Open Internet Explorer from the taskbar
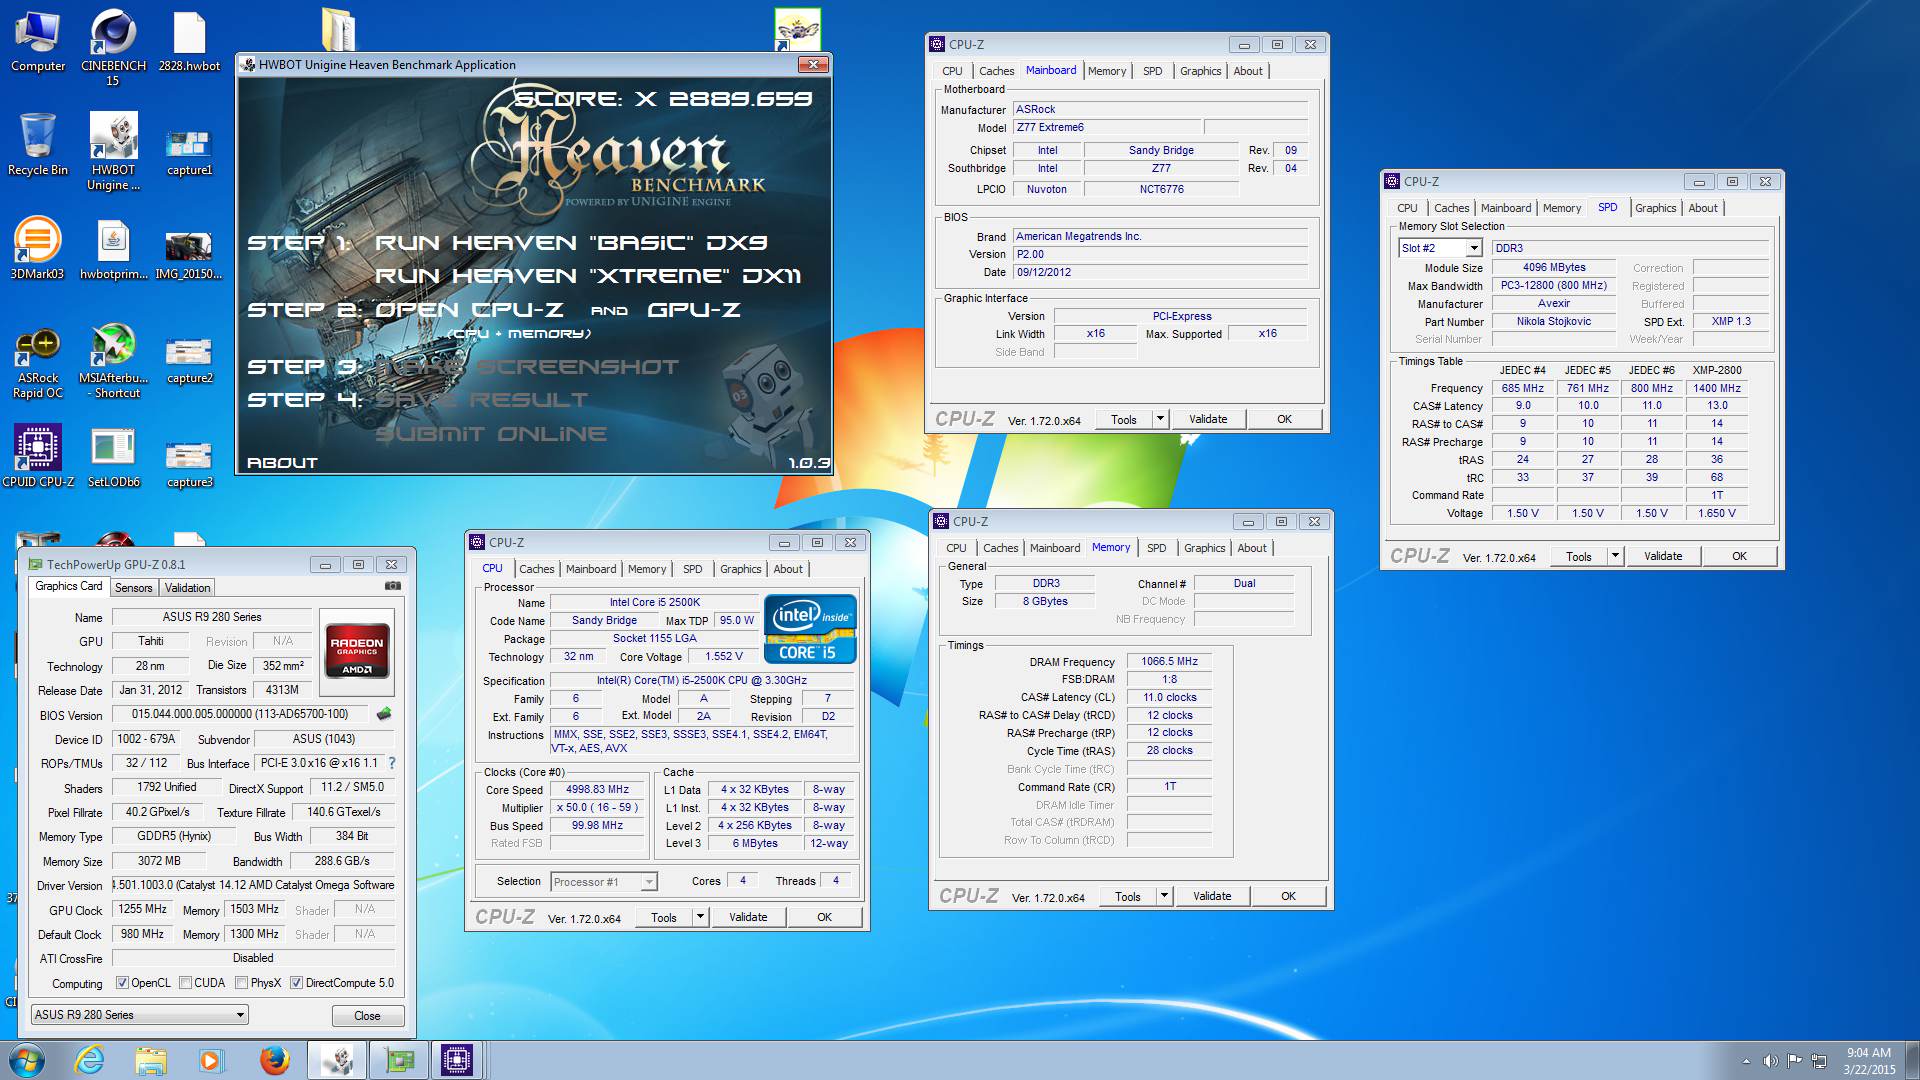 point(90,1060)
